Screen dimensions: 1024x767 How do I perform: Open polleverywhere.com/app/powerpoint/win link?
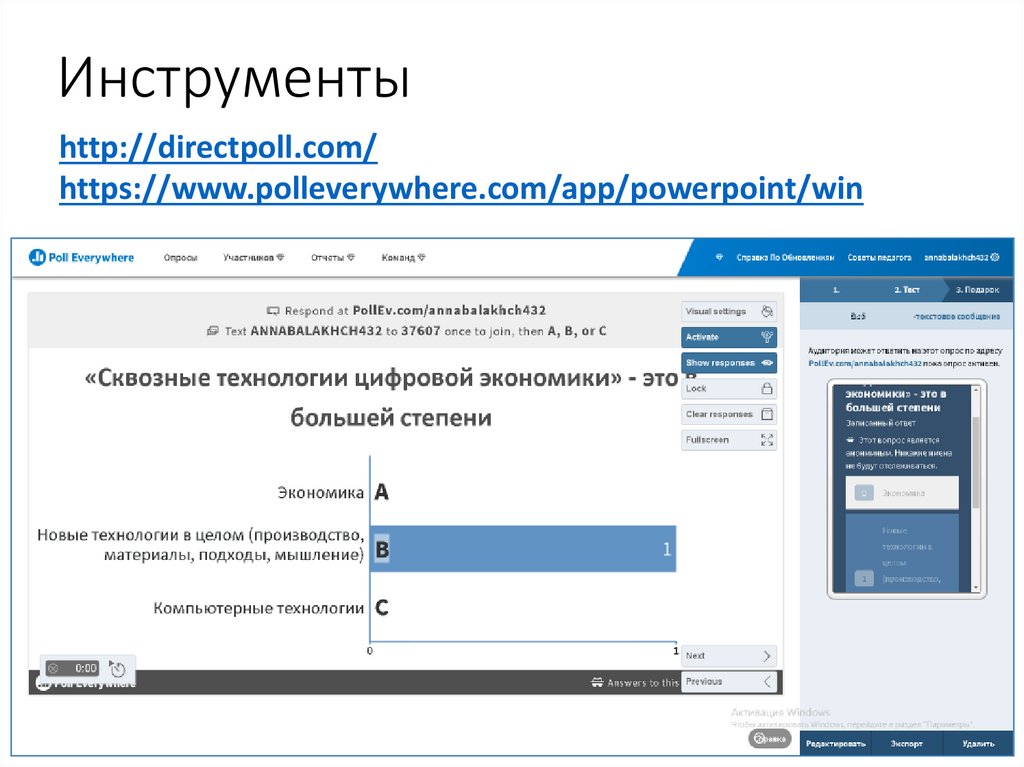(x=461, y=188)
